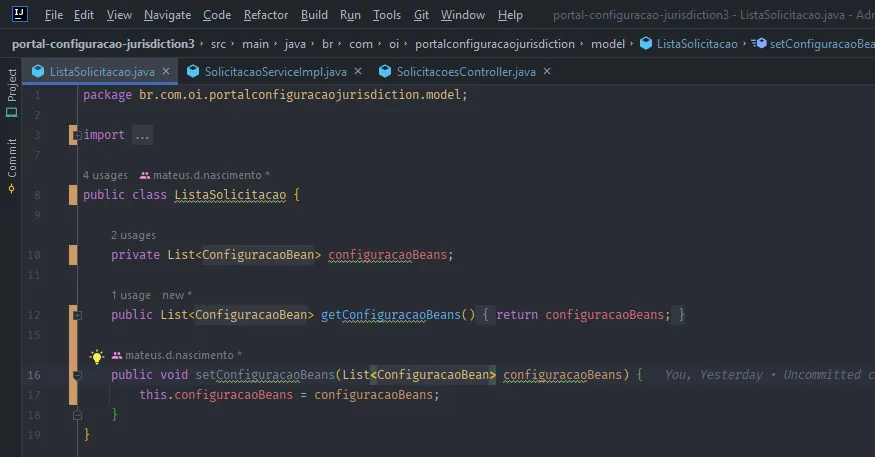Click the portal-configuracao-jurisdiction3 breadcrumb
Screen dimensions: 875x457
103,44
